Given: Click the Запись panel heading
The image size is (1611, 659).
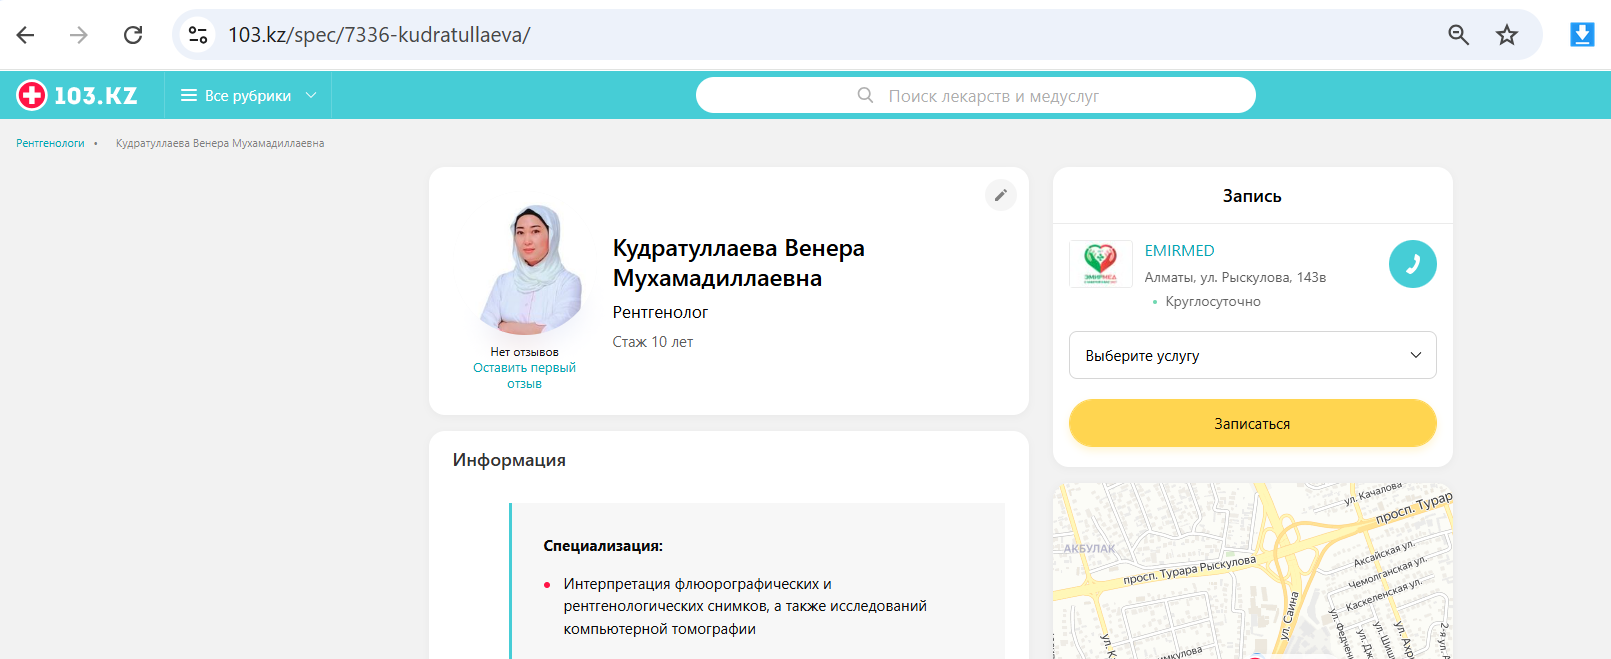Looking at the screenshot, I should click(x=1252, y=196).
